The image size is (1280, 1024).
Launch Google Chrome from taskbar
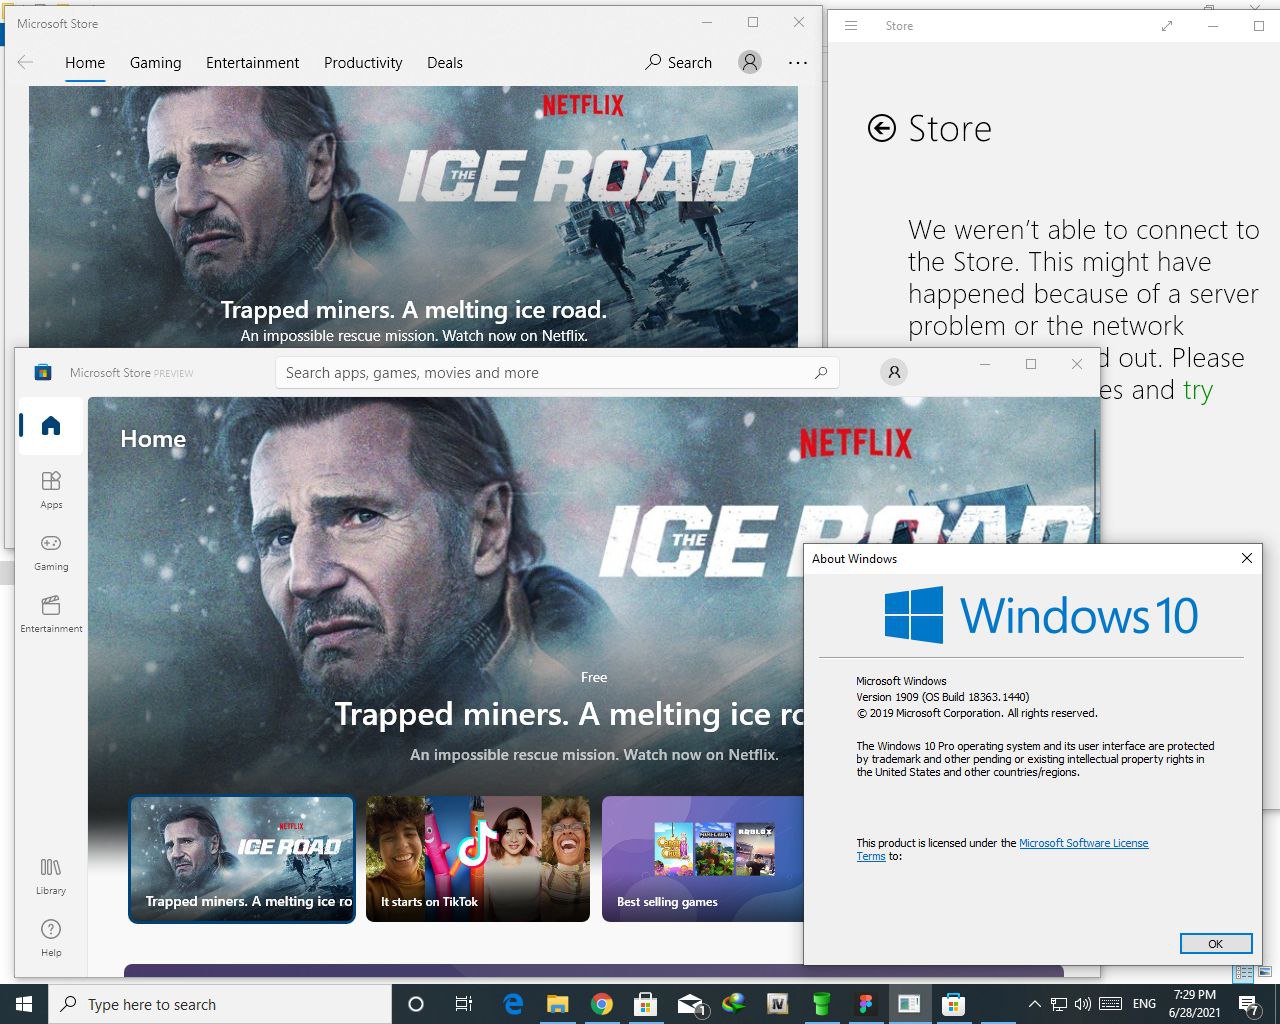(x=601, y=1004)
